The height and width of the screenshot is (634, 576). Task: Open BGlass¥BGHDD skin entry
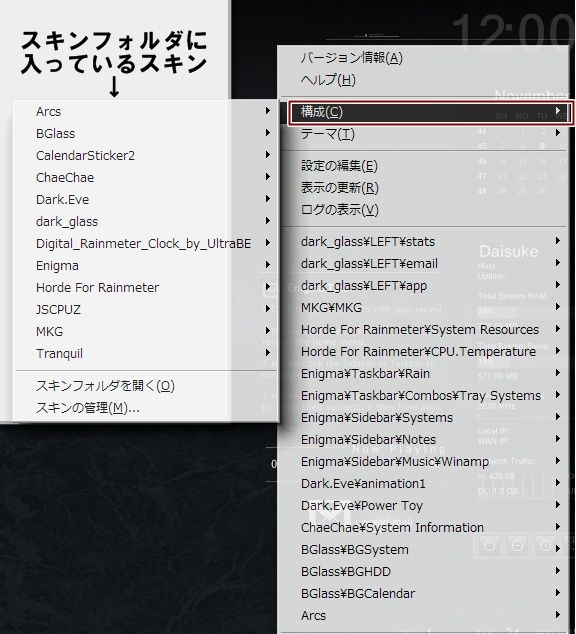coord(424,572)
